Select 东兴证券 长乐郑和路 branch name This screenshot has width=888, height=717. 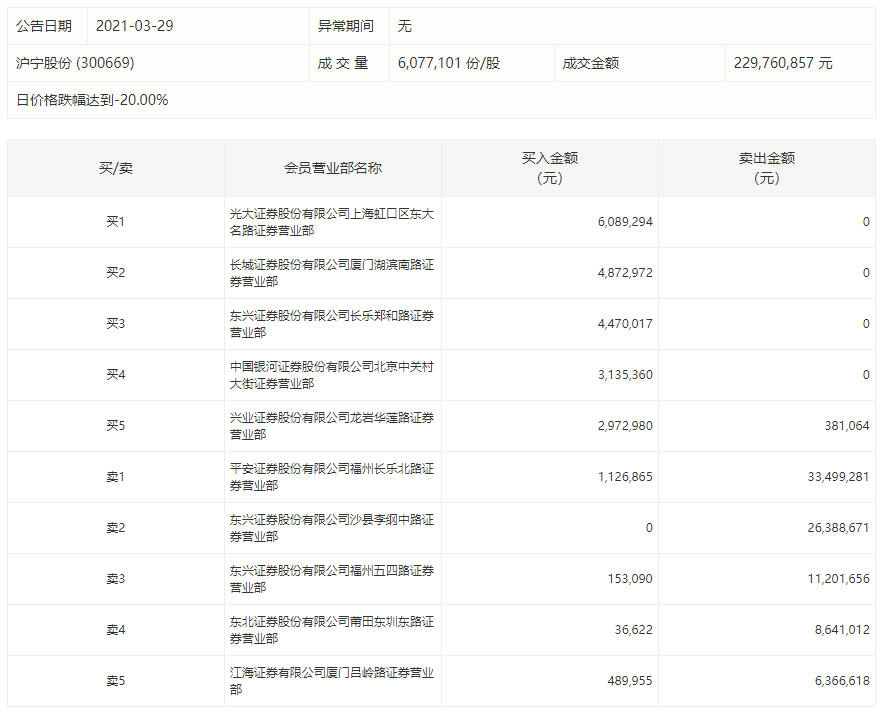pyautogui.click(x=331, y=324)
